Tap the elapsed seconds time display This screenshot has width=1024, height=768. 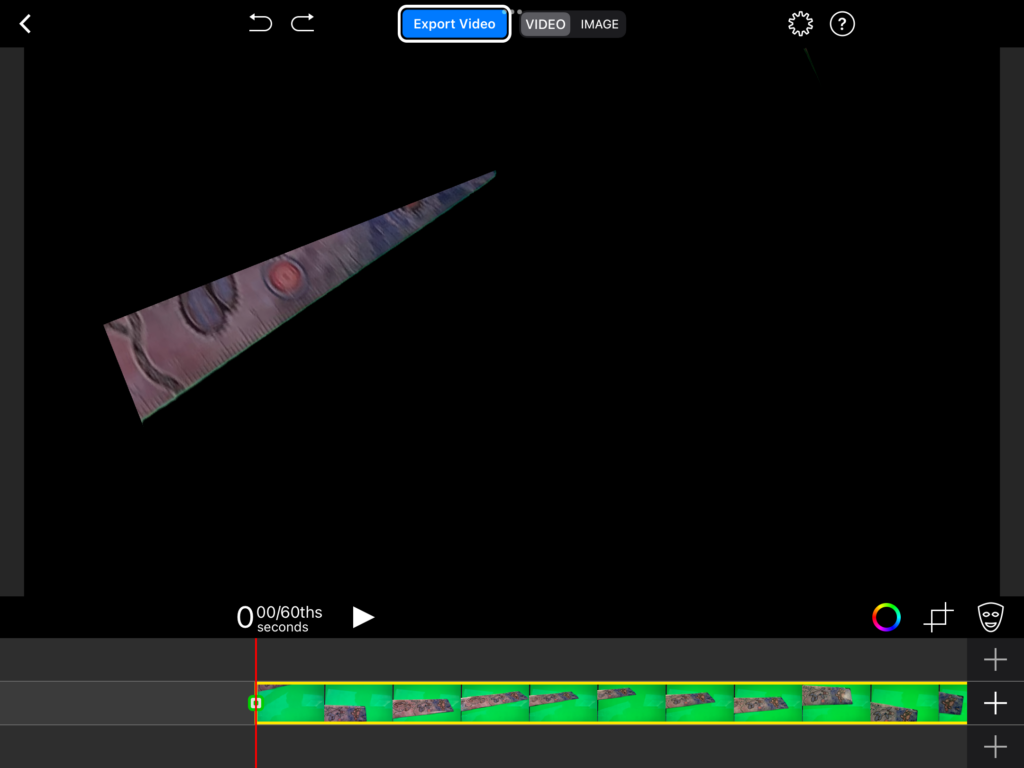[x=280, y=618]
